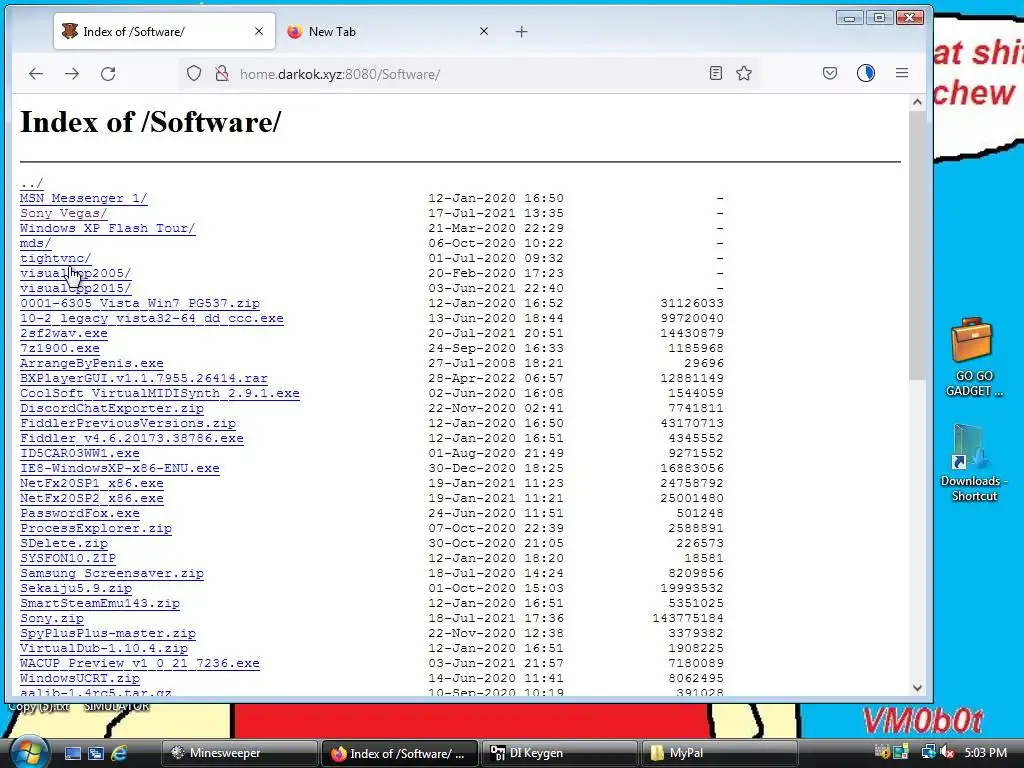
Task: Download CoolSoft_VirtualMIDISynth_2.9.1.exe
Action: click(x=160, y=393)
